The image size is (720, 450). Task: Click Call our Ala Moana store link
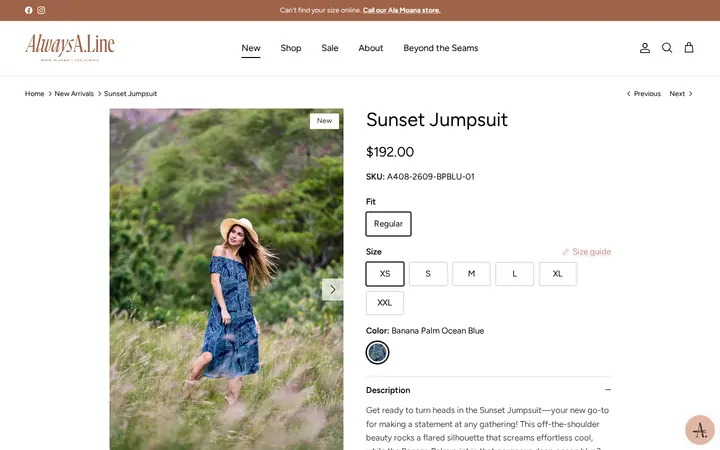401,10
